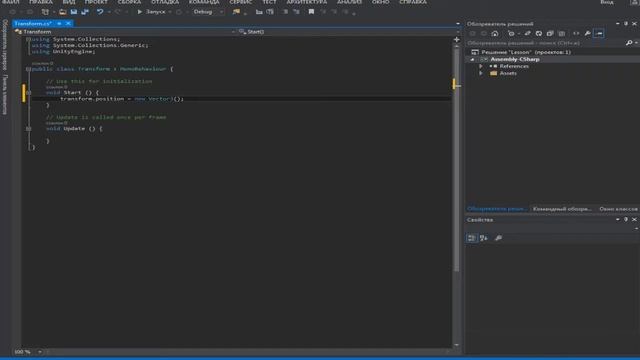This screenshot has height=360, width=640.
Task: Click the uncomment lines toolbar icon
Action: click(296, 12)
